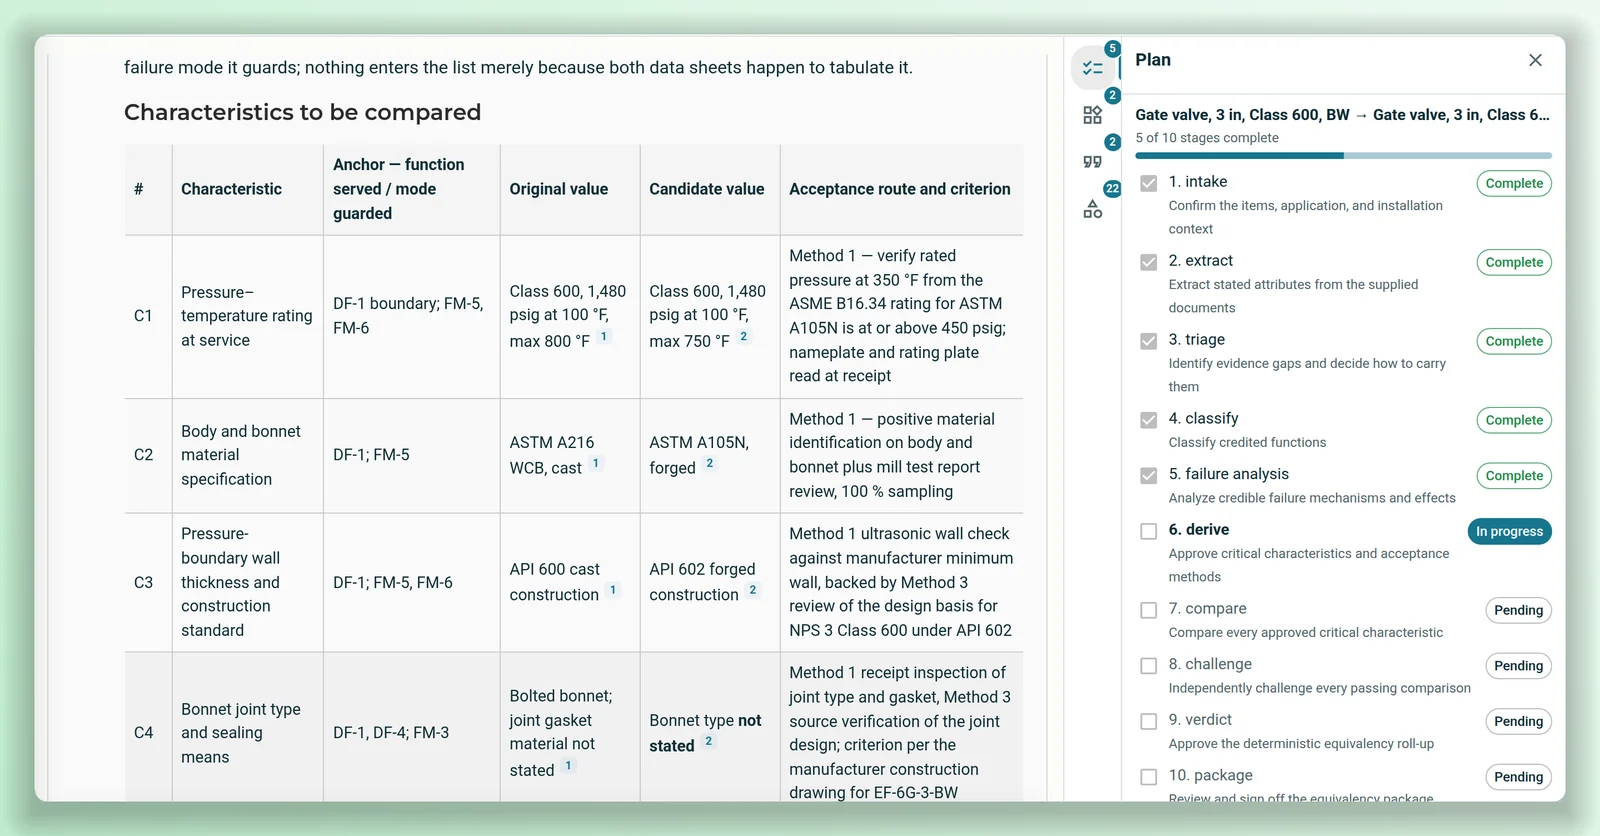Open the grid-plus panel icon with badge 2
Screen dimensions: 1600x836
(x=1092, y=115)
